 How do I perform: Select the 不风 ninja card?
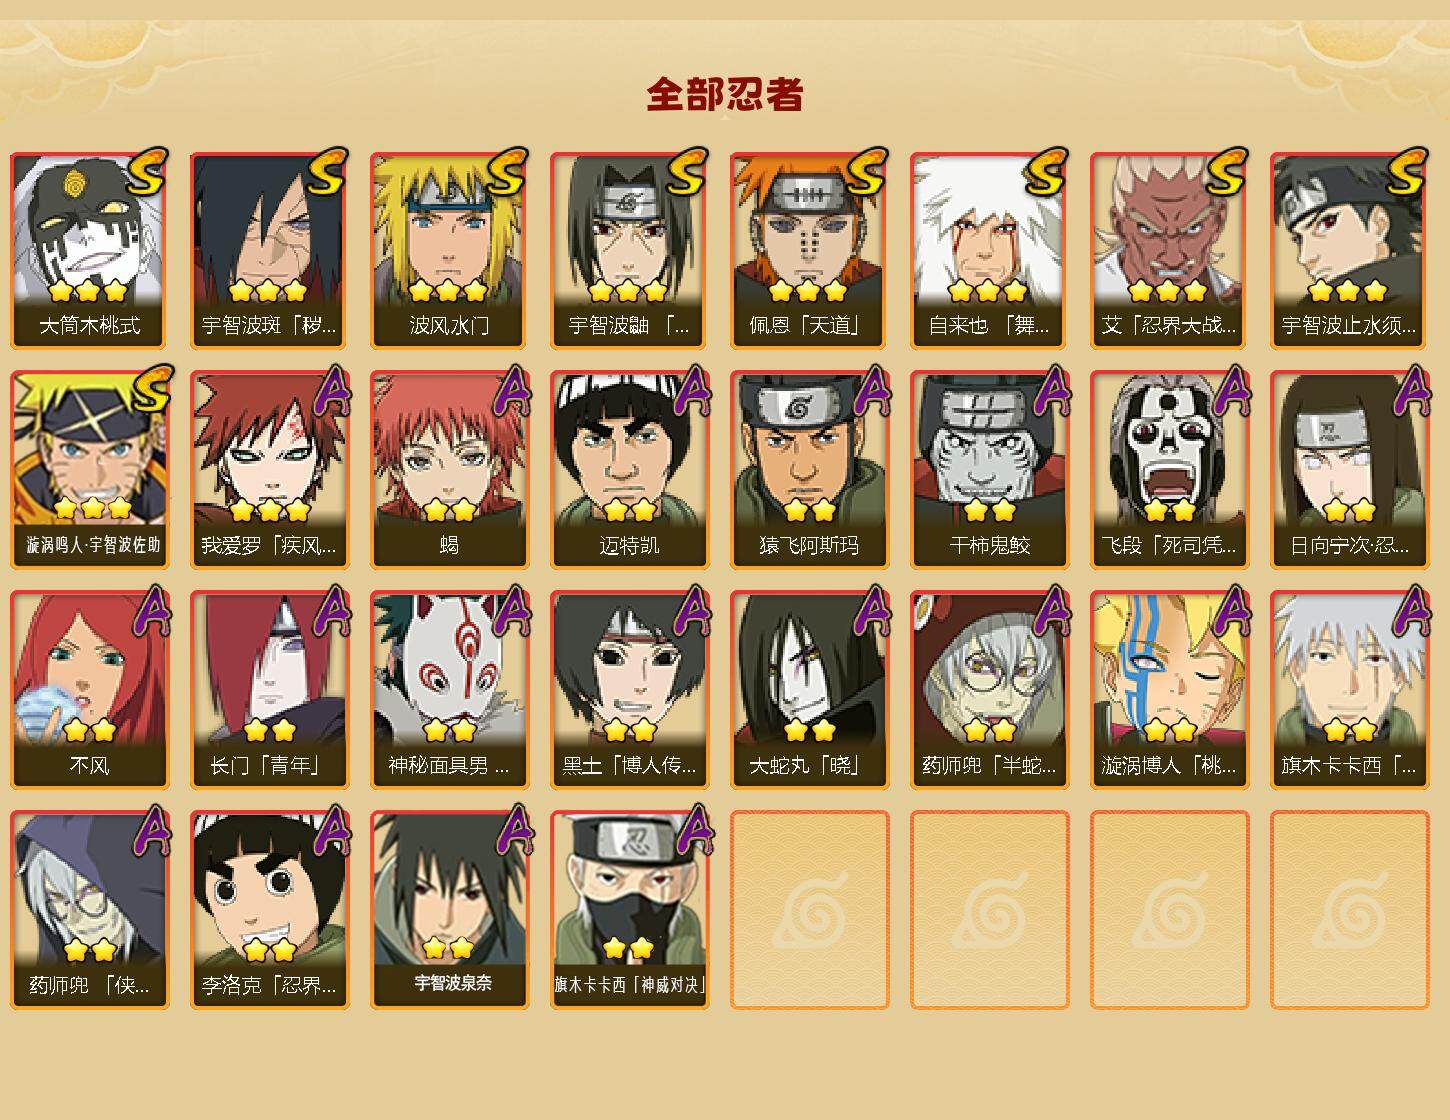tap(90, 690)
